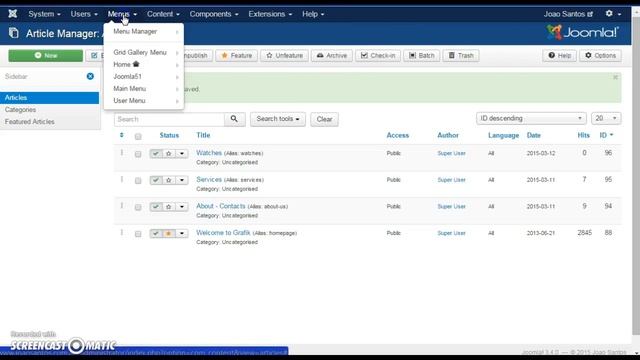The image size is (640, 360).
Task: Unfeature Welcome to Grafik via orange star
Action: click(169, 233)
